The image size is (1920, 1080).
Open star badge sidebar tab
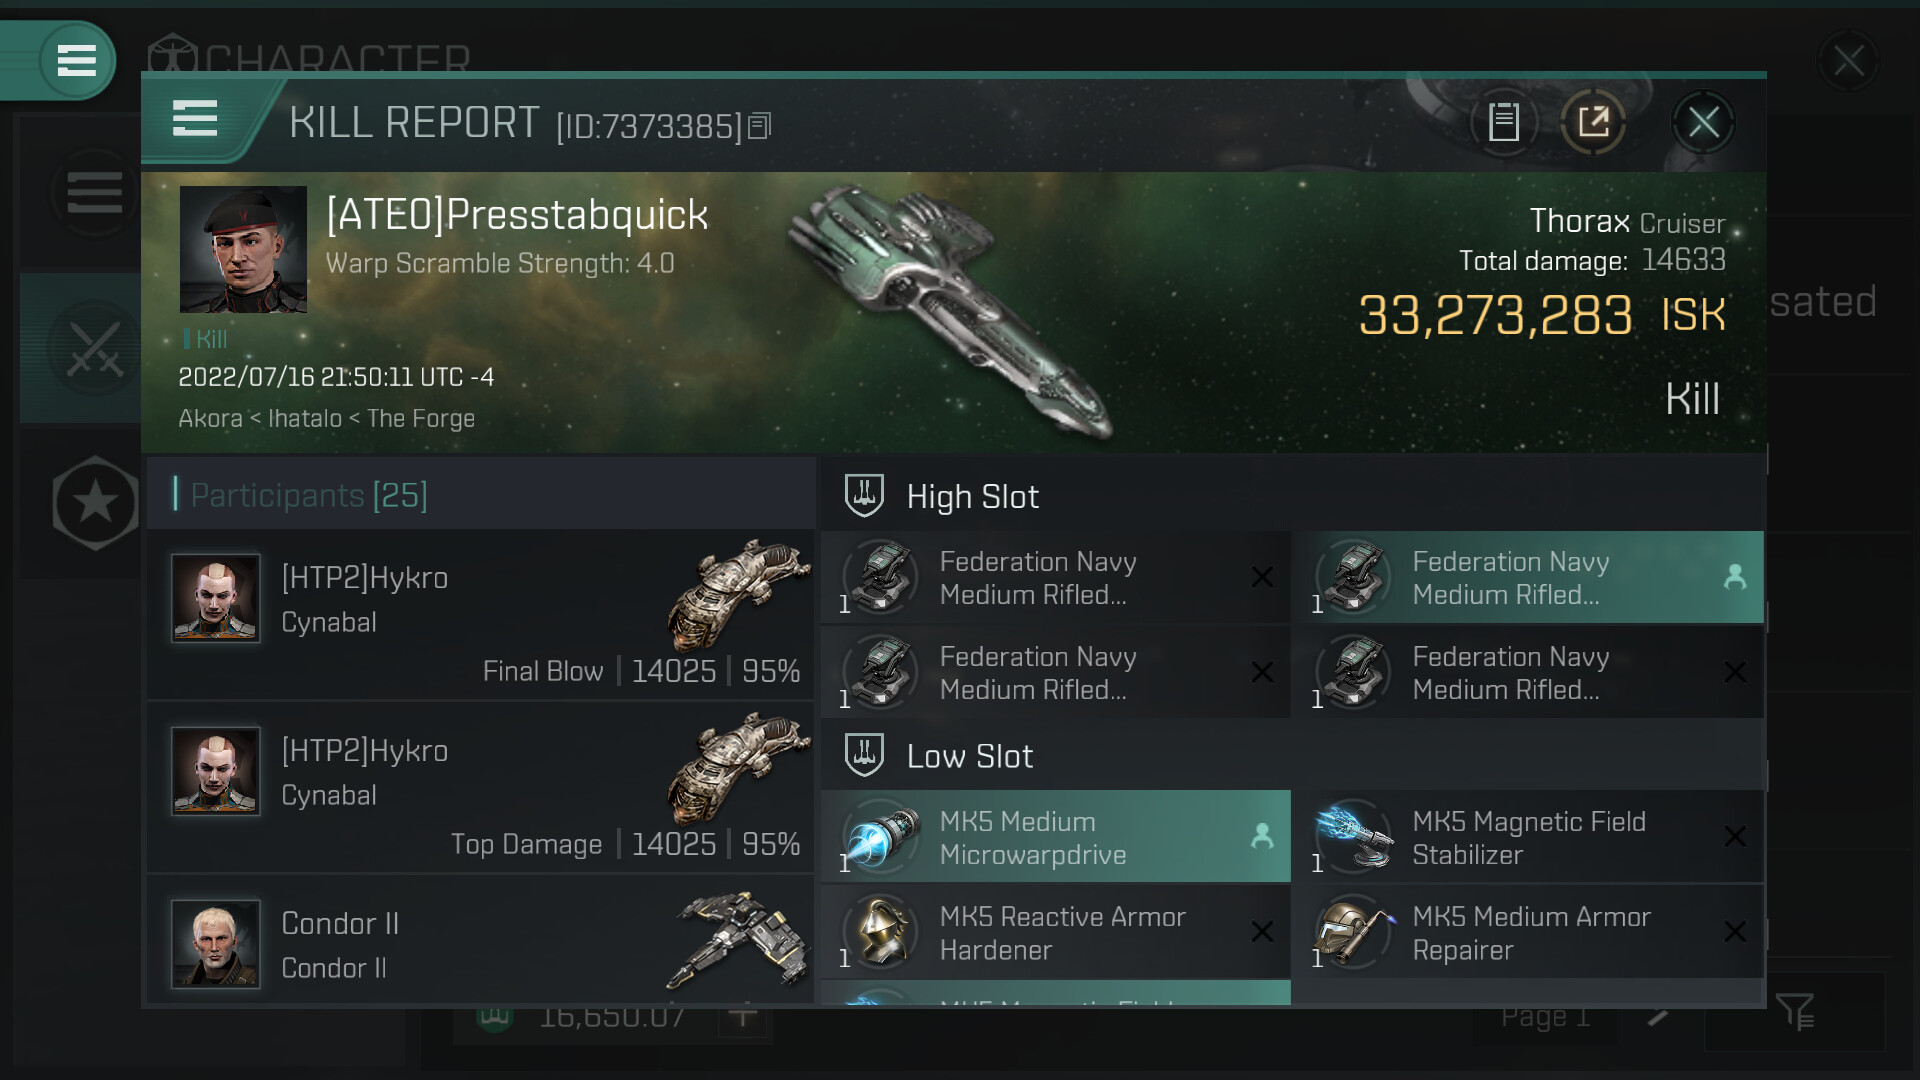[94, 503]
